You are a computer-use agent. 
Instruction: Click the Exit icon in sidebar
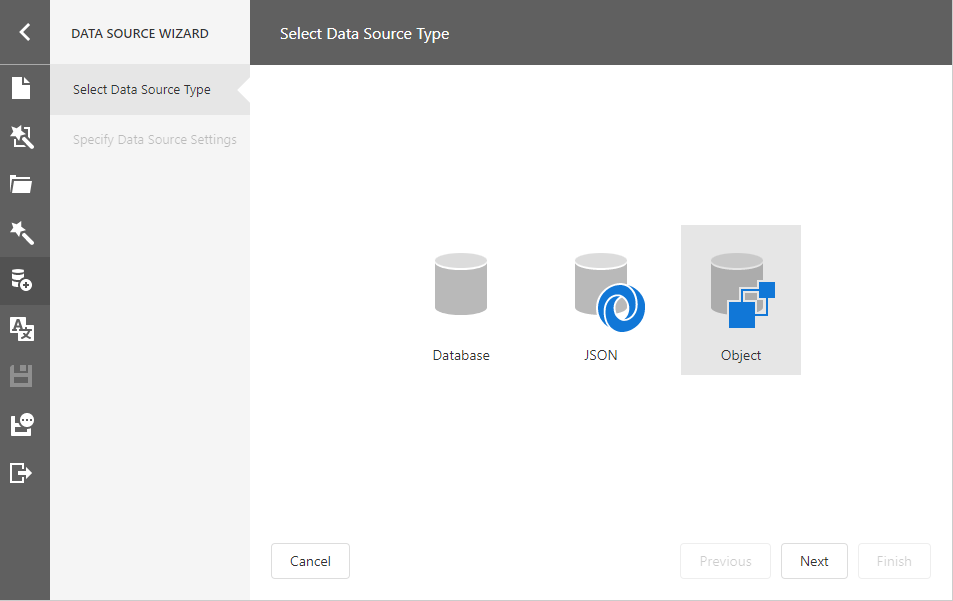coord(22,472)
